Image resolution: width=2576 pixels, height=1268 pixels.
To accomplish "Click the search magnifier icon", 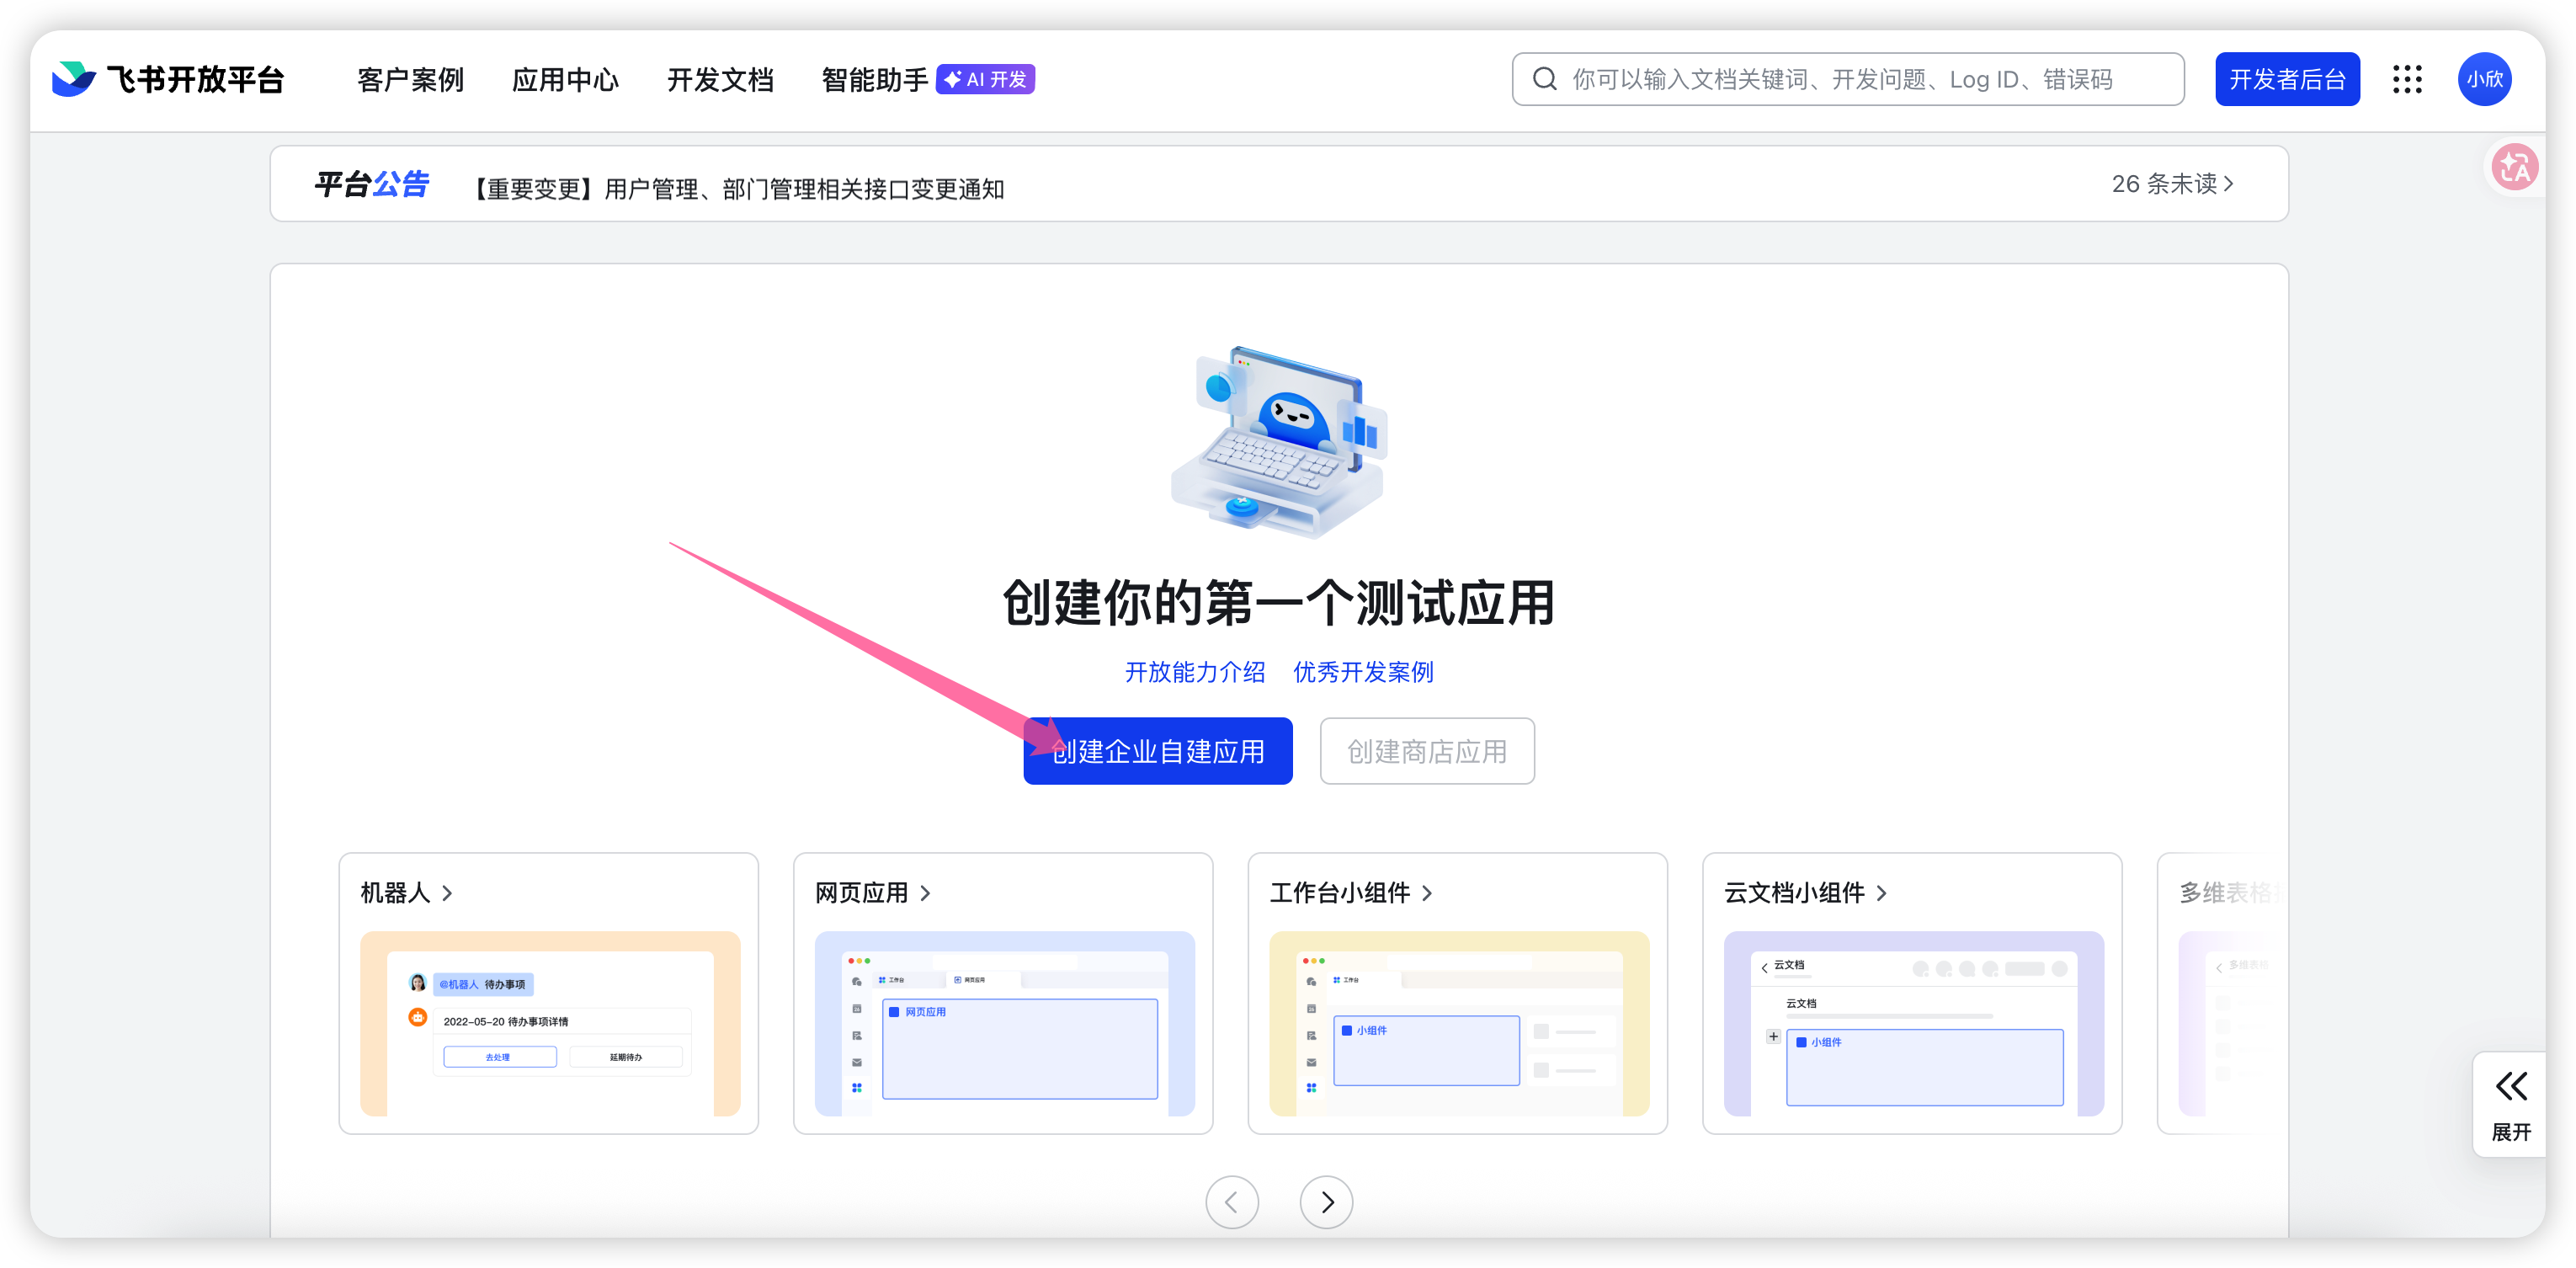I will pyautogui.click(x=1545, y=79).
